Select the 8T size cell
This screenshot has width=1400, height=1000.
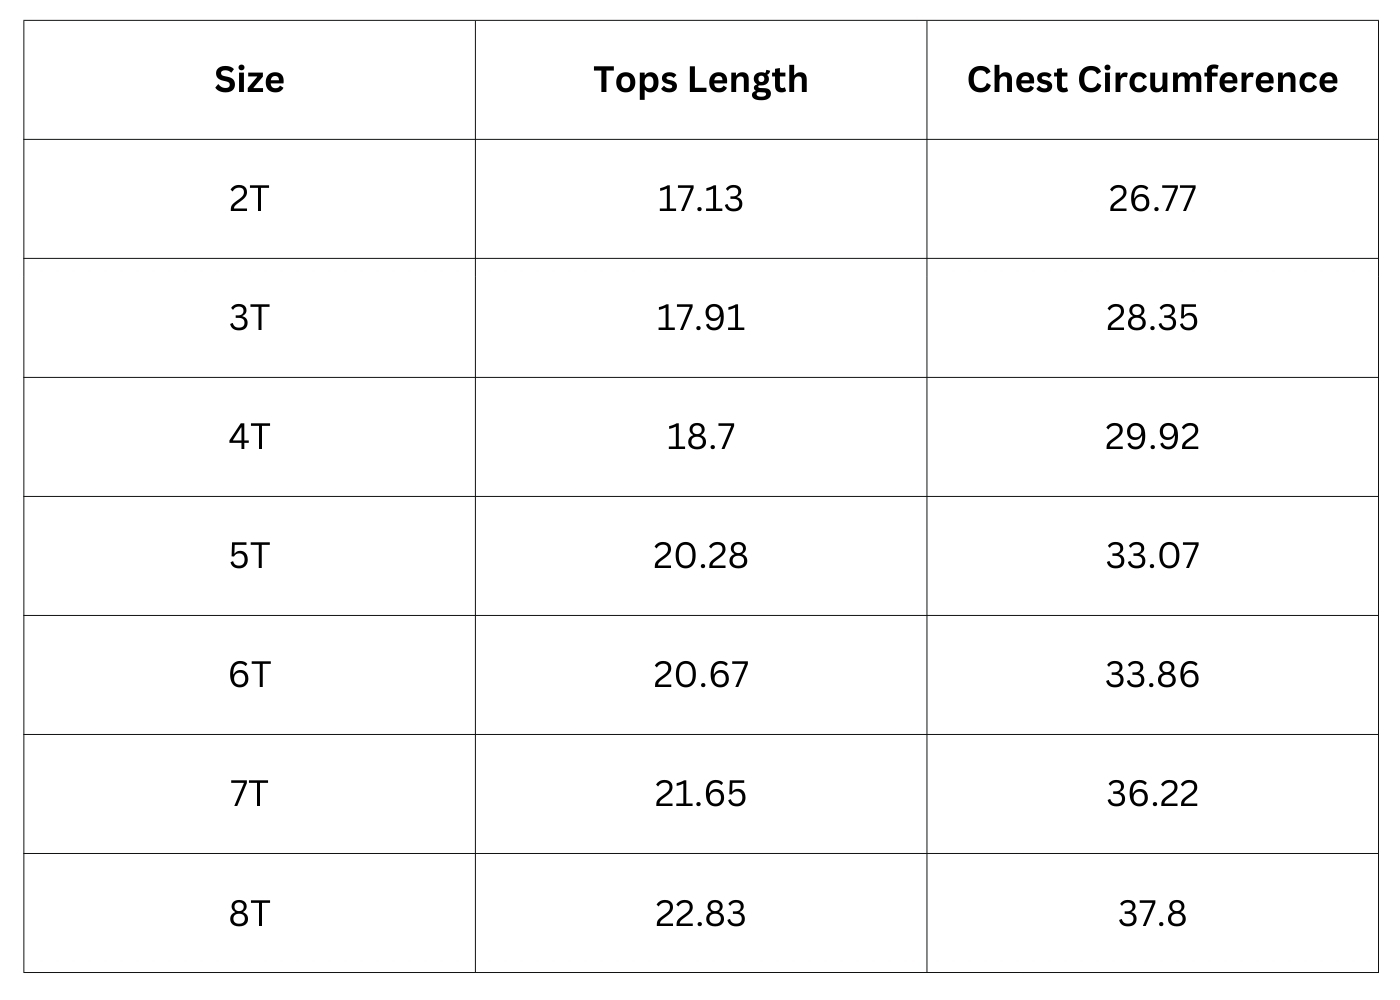[249, 913]
